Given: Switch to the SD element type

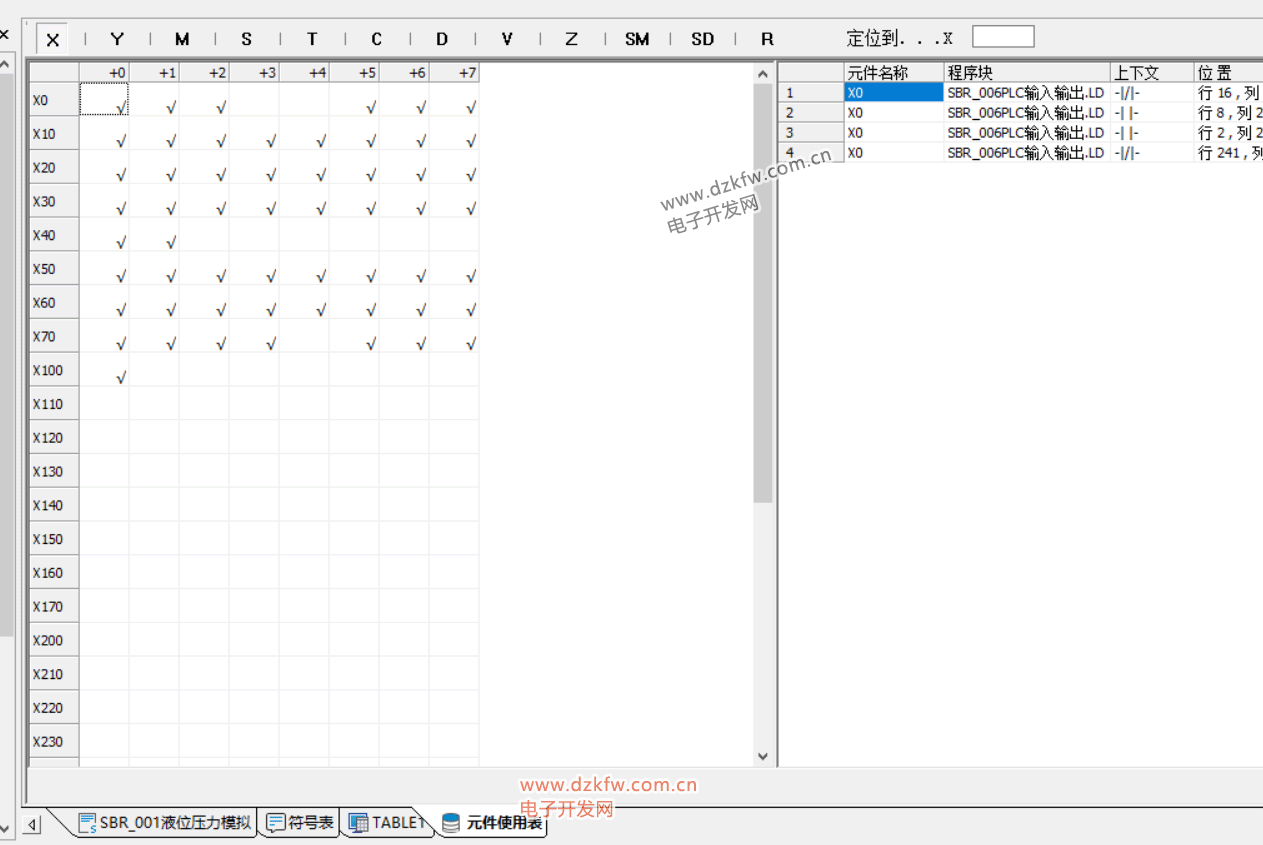Looking at the screenshot, I should (703, 39).
